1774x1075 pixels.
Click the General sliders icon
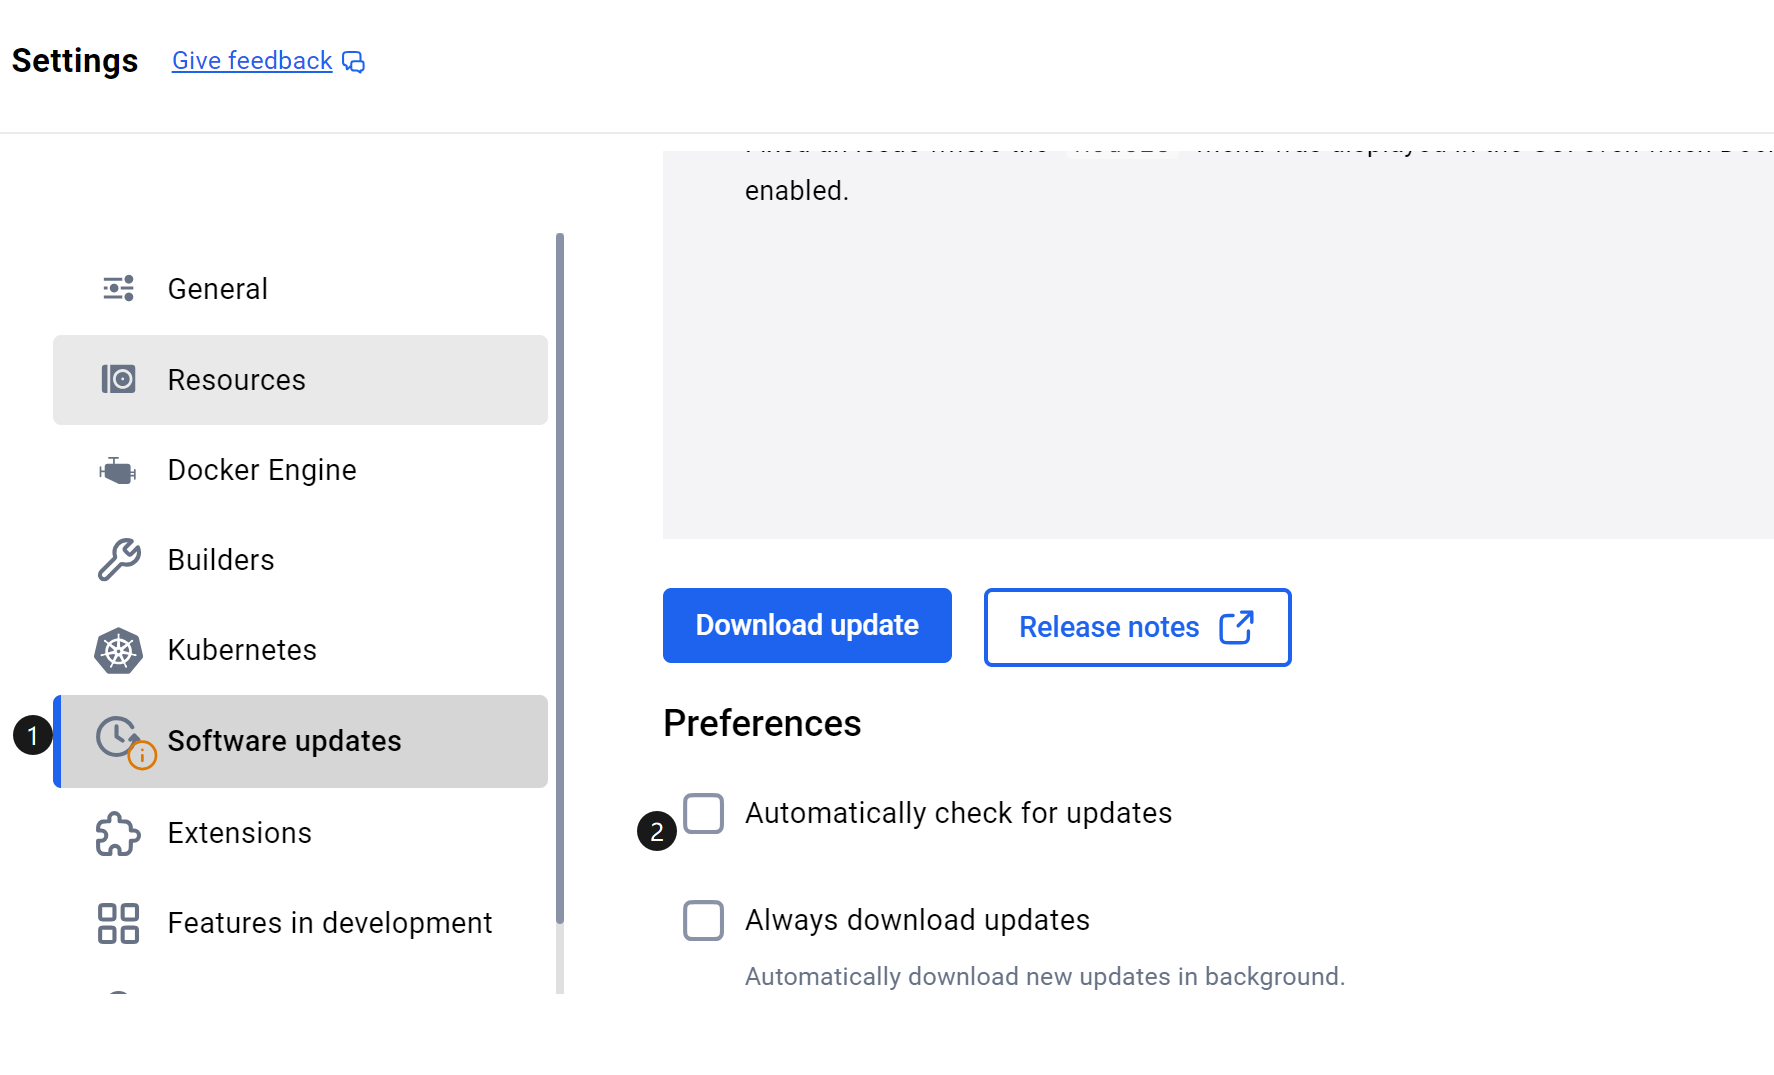118,289
